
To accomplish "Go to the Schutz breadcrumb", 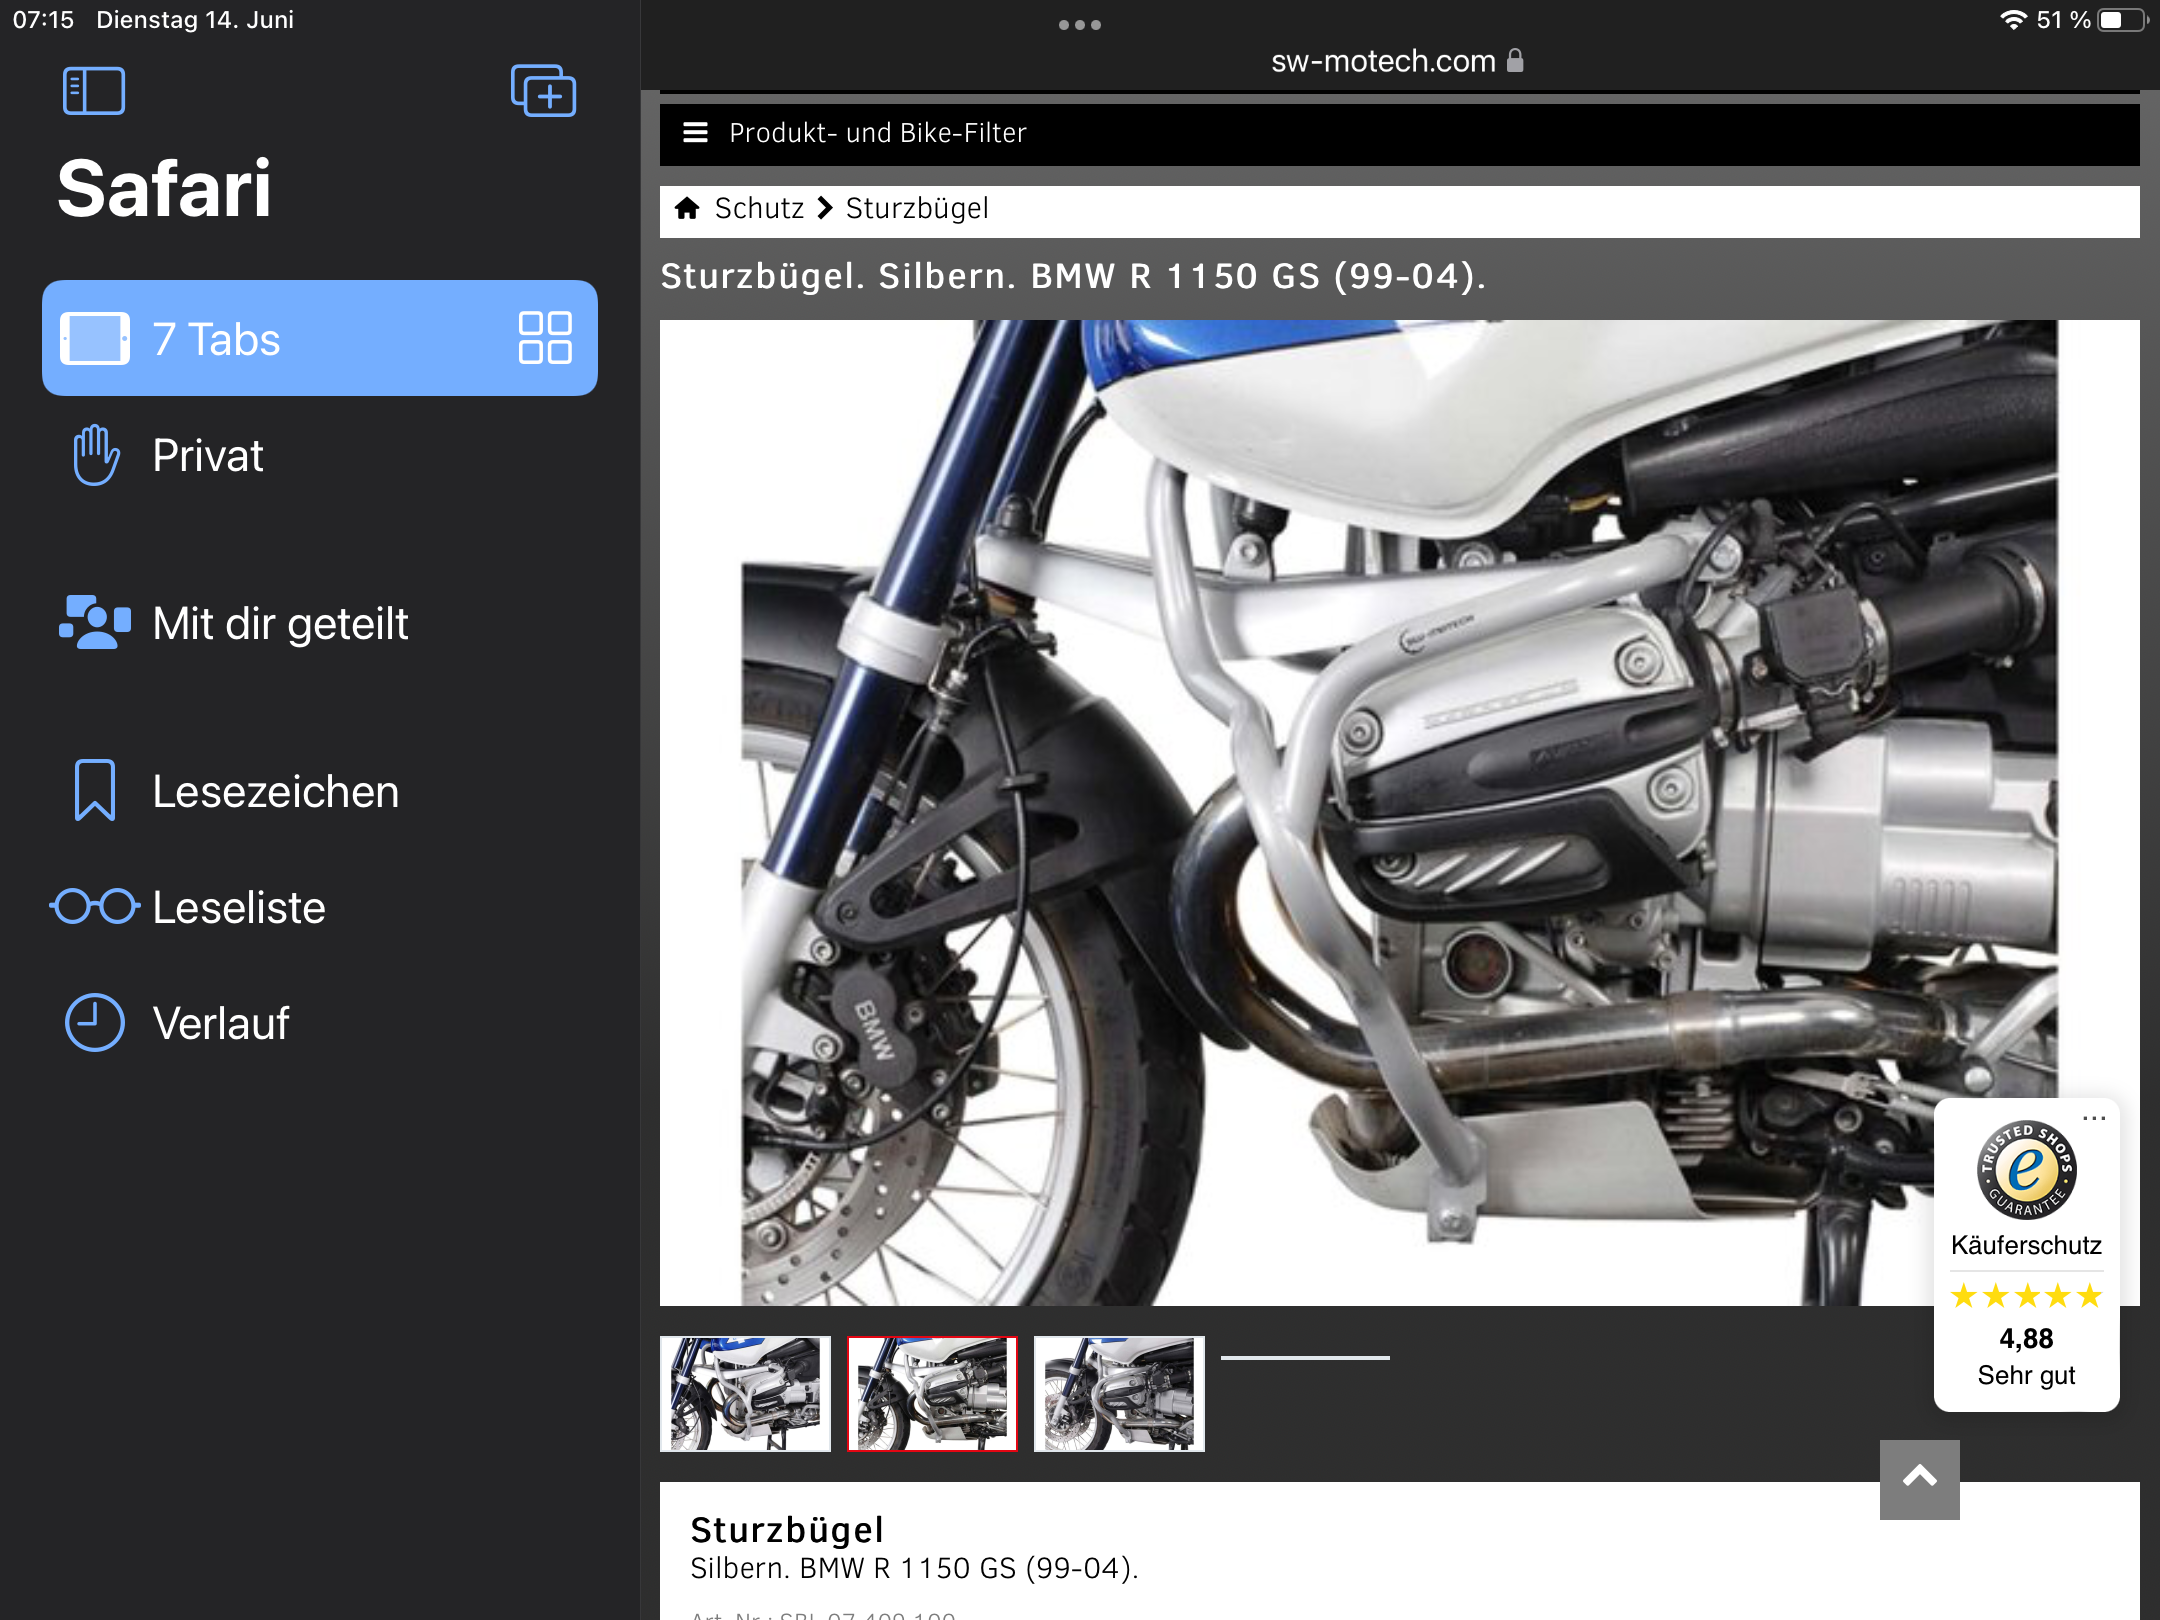I will [759, 208].
